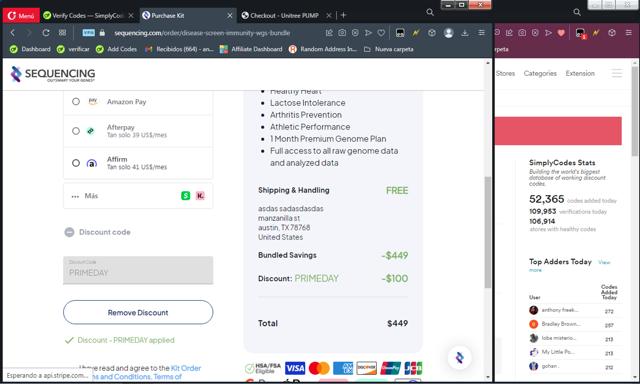Click the green Cash App payment icon
The height and width of the screenshot is (384, 640).
tap(185, 196)
